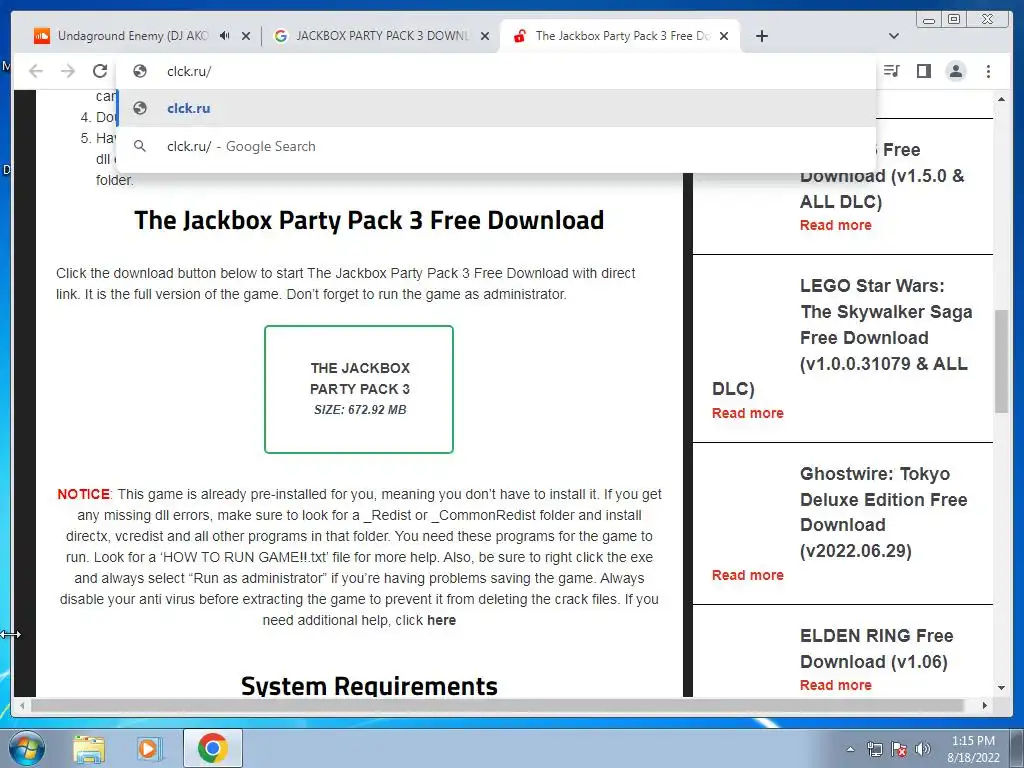Click the SoundCloud favicon on first tab

click(42, 36)
